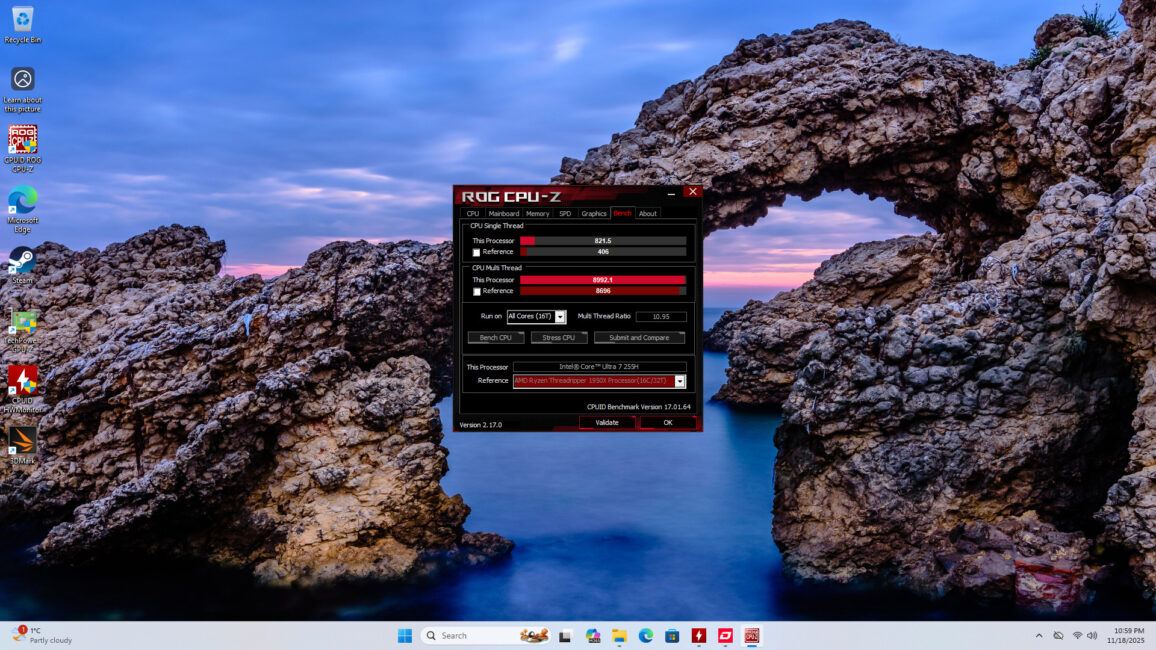
Task: Open the Copilot app in the taskbar
Action: tap(593, 635)
